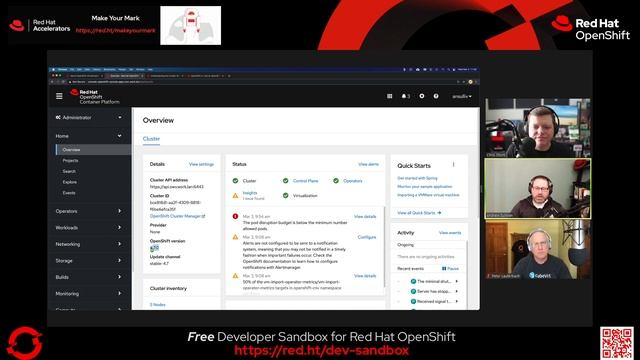The width and height of the screenshot is (640, 360).
Task: Expand the Builds navigation section
Action: coord(89,277)
